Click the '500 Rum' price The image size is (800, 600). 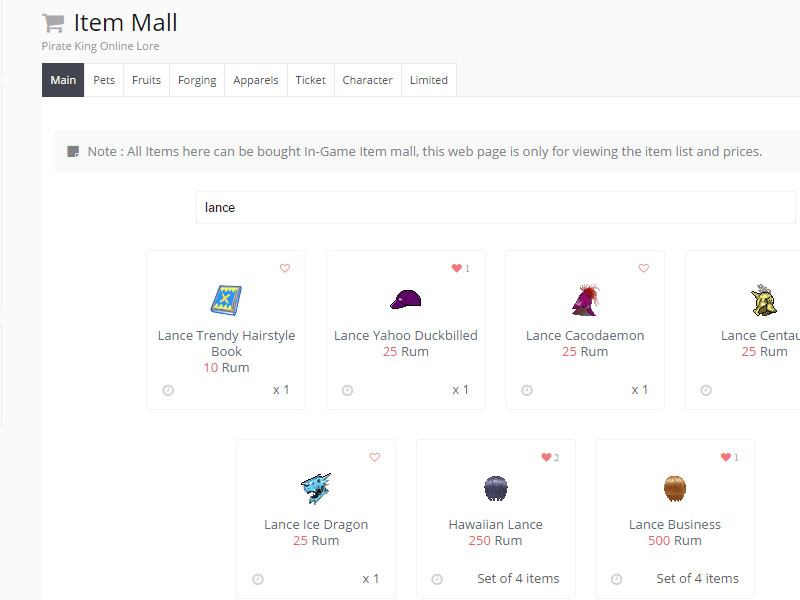674,540
